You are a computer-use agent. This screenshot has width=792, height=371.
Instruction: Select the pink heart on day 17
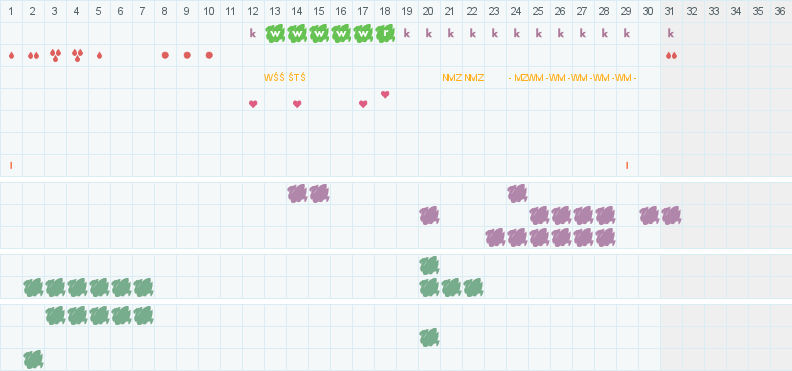click(x=363, y=104)
